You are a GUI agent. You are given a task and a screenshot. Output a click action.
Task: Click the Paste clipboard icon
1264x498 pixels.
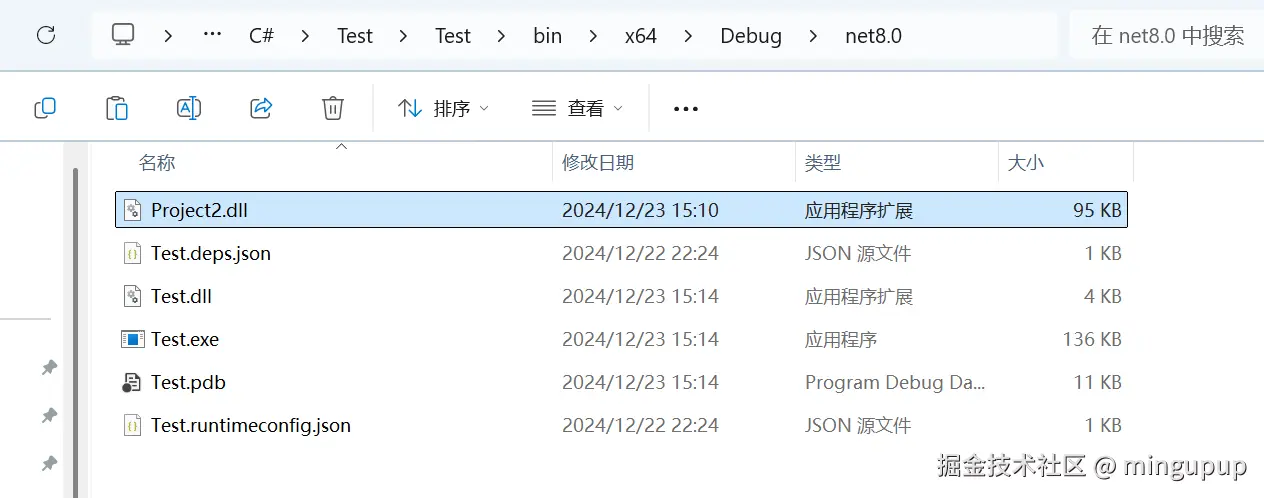click(x=117, y=108)
